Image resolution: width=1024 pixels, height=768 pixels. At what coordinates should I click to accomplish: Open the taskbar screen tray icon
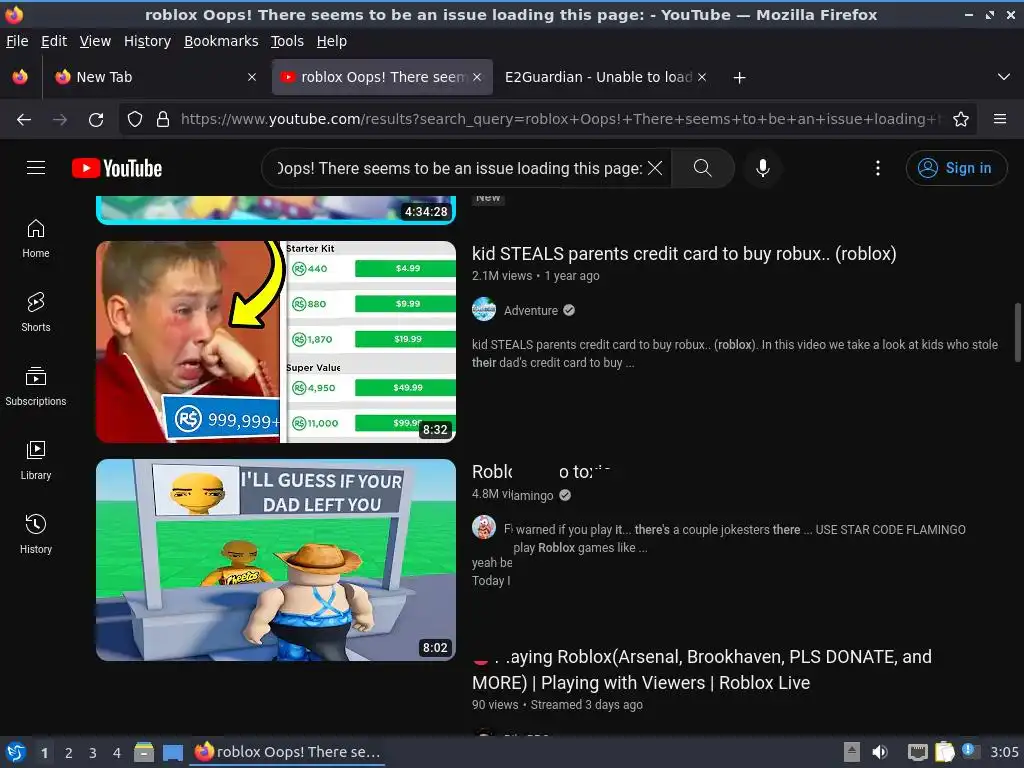point(918,752)
